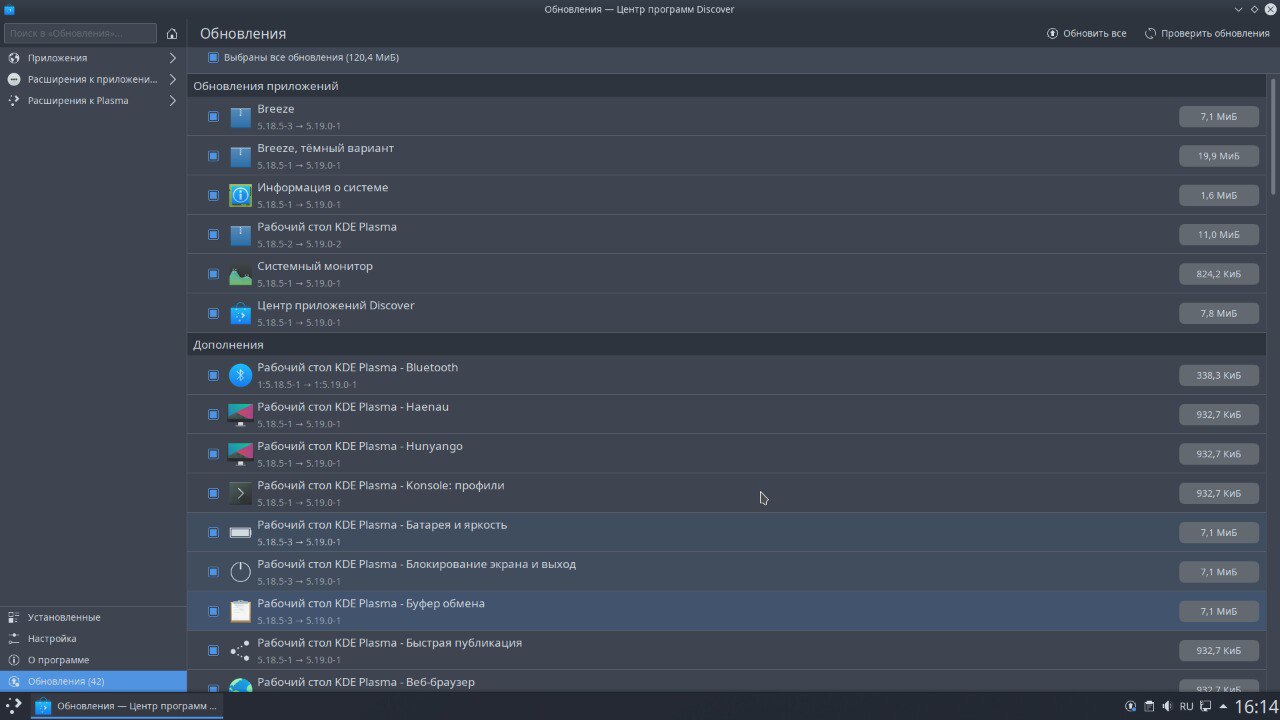Click the 7,8 МиБ size button

click(1218, 313)
